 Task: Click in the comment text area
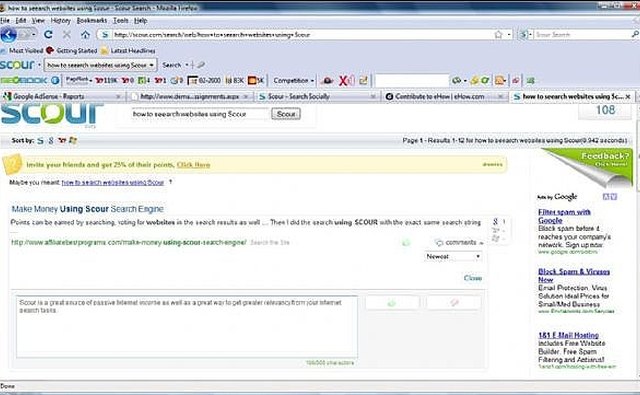(187, 326)
